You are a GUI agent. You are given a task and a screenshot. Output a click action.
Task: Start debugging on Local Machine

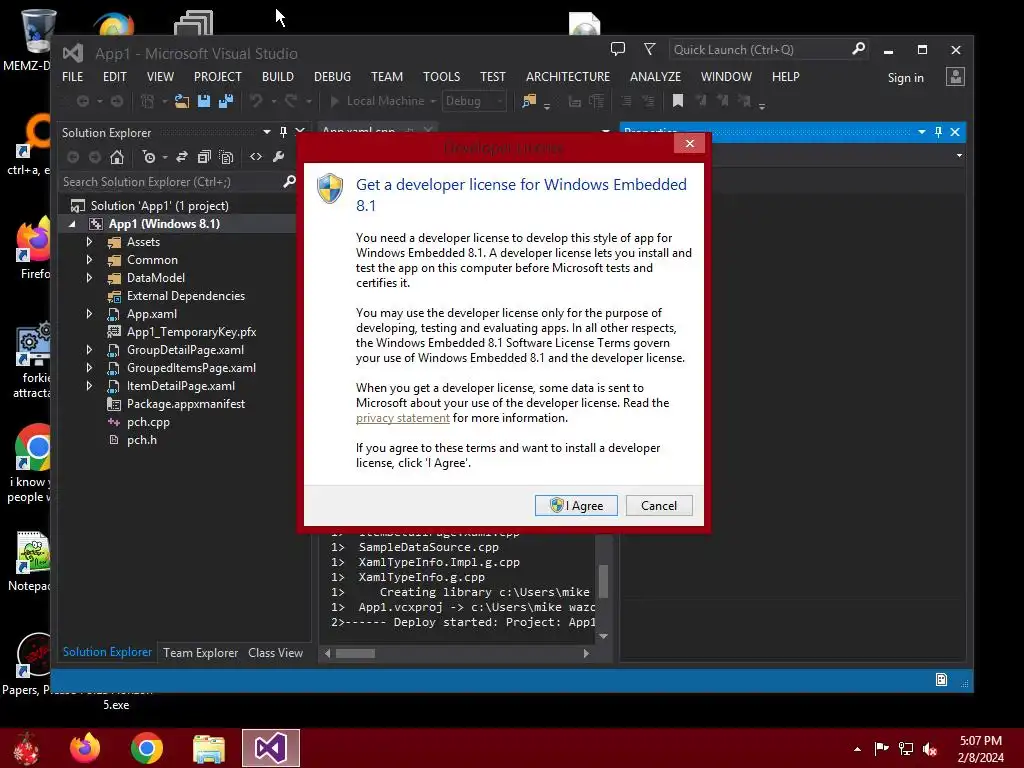pos(377,101)
